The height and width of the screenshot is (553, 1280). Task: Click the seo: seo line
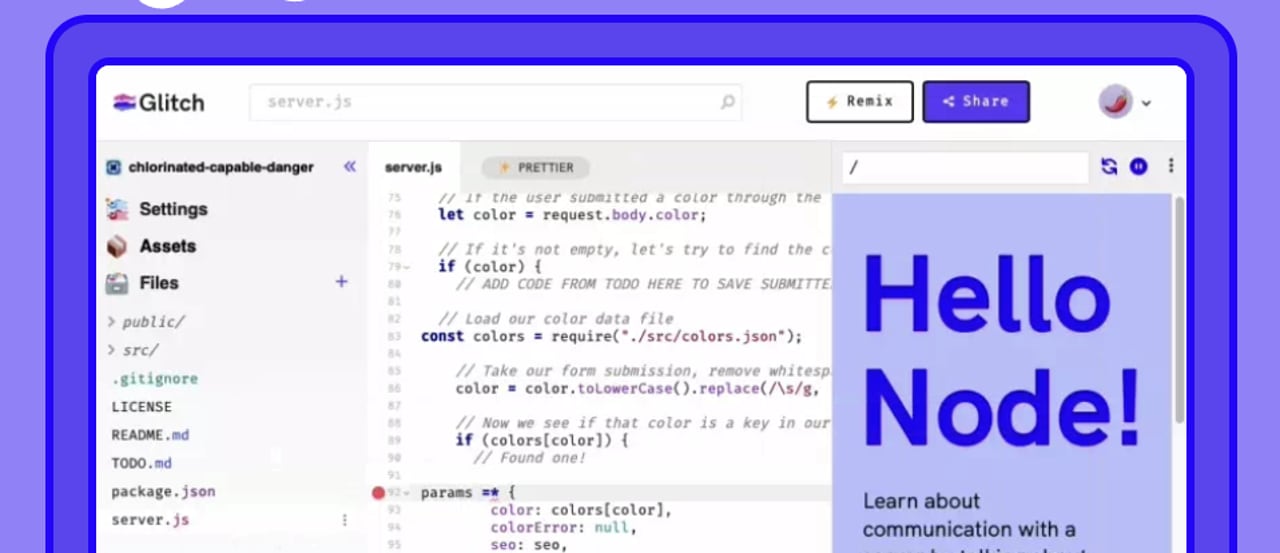528,545
